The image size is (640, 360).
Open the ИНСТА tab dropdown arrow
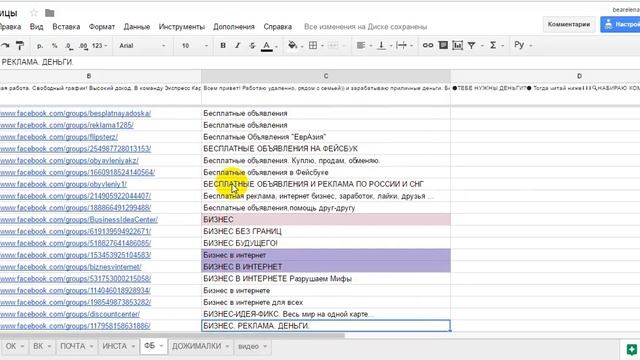point(133,347)
